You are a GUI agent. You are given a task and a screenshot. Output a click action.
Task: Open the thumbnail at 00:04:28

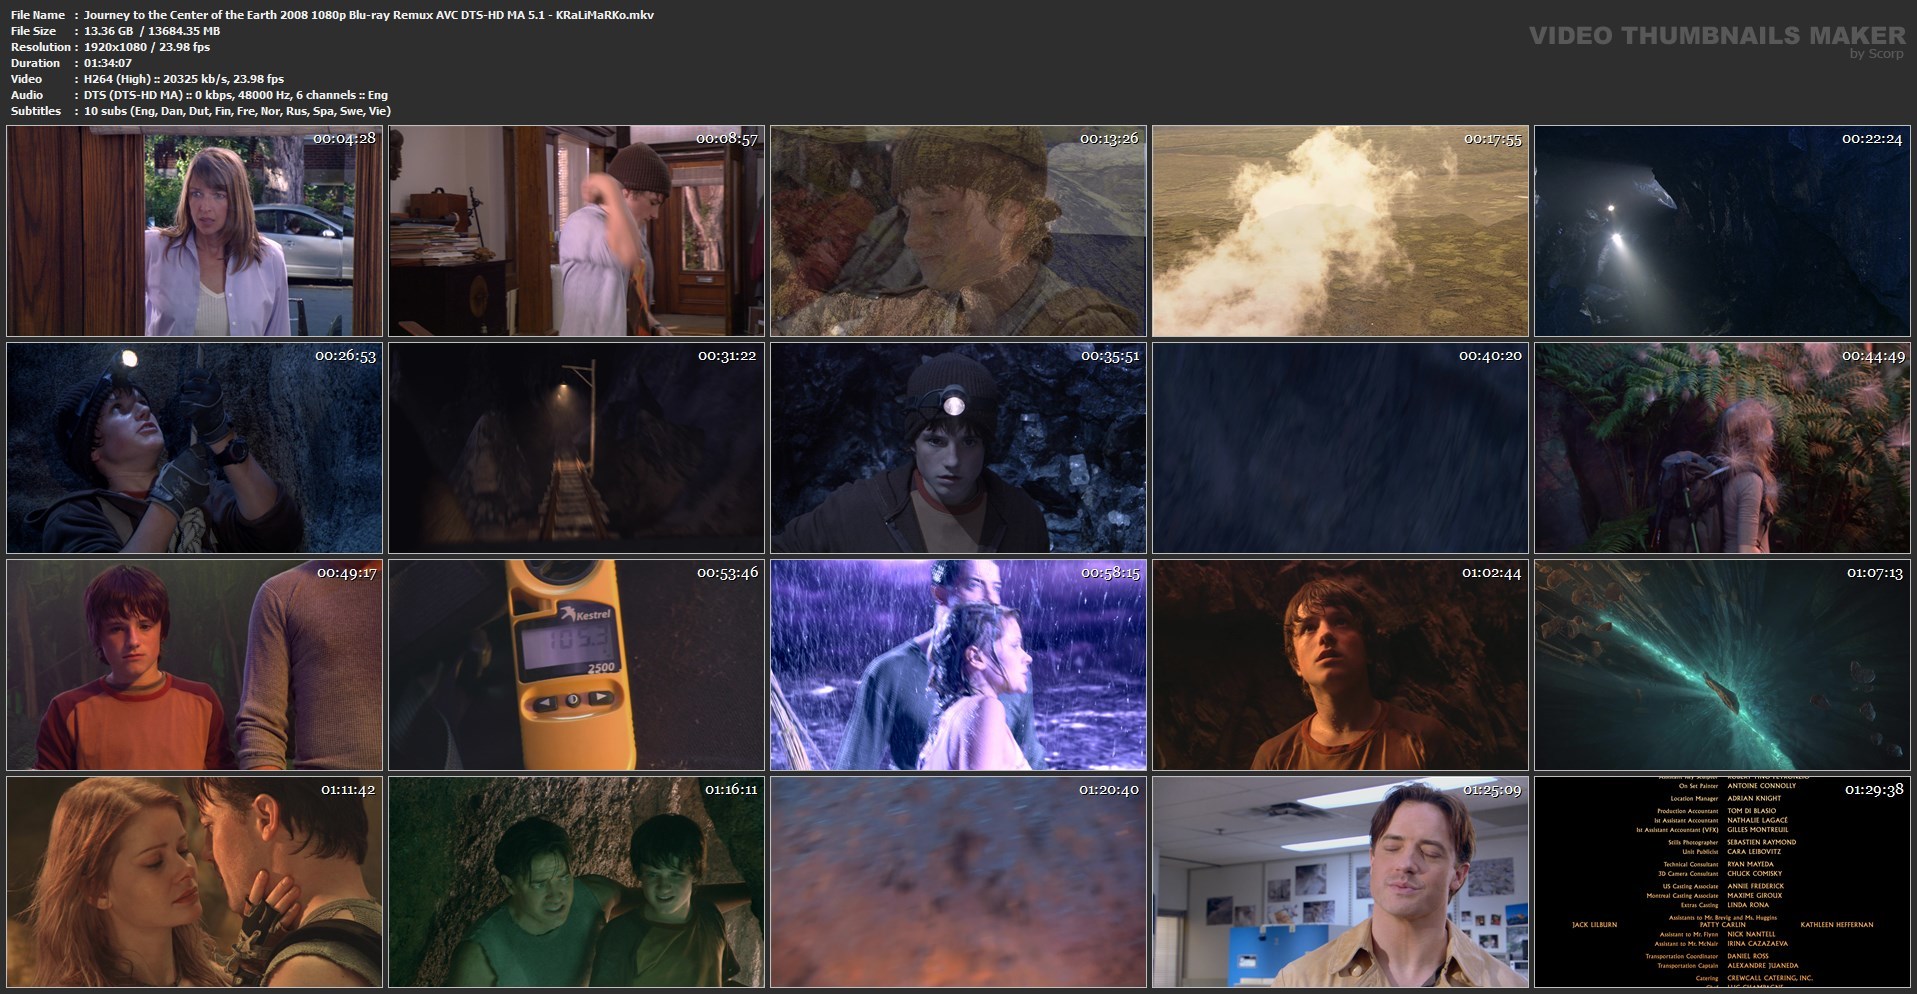[195, 231]
